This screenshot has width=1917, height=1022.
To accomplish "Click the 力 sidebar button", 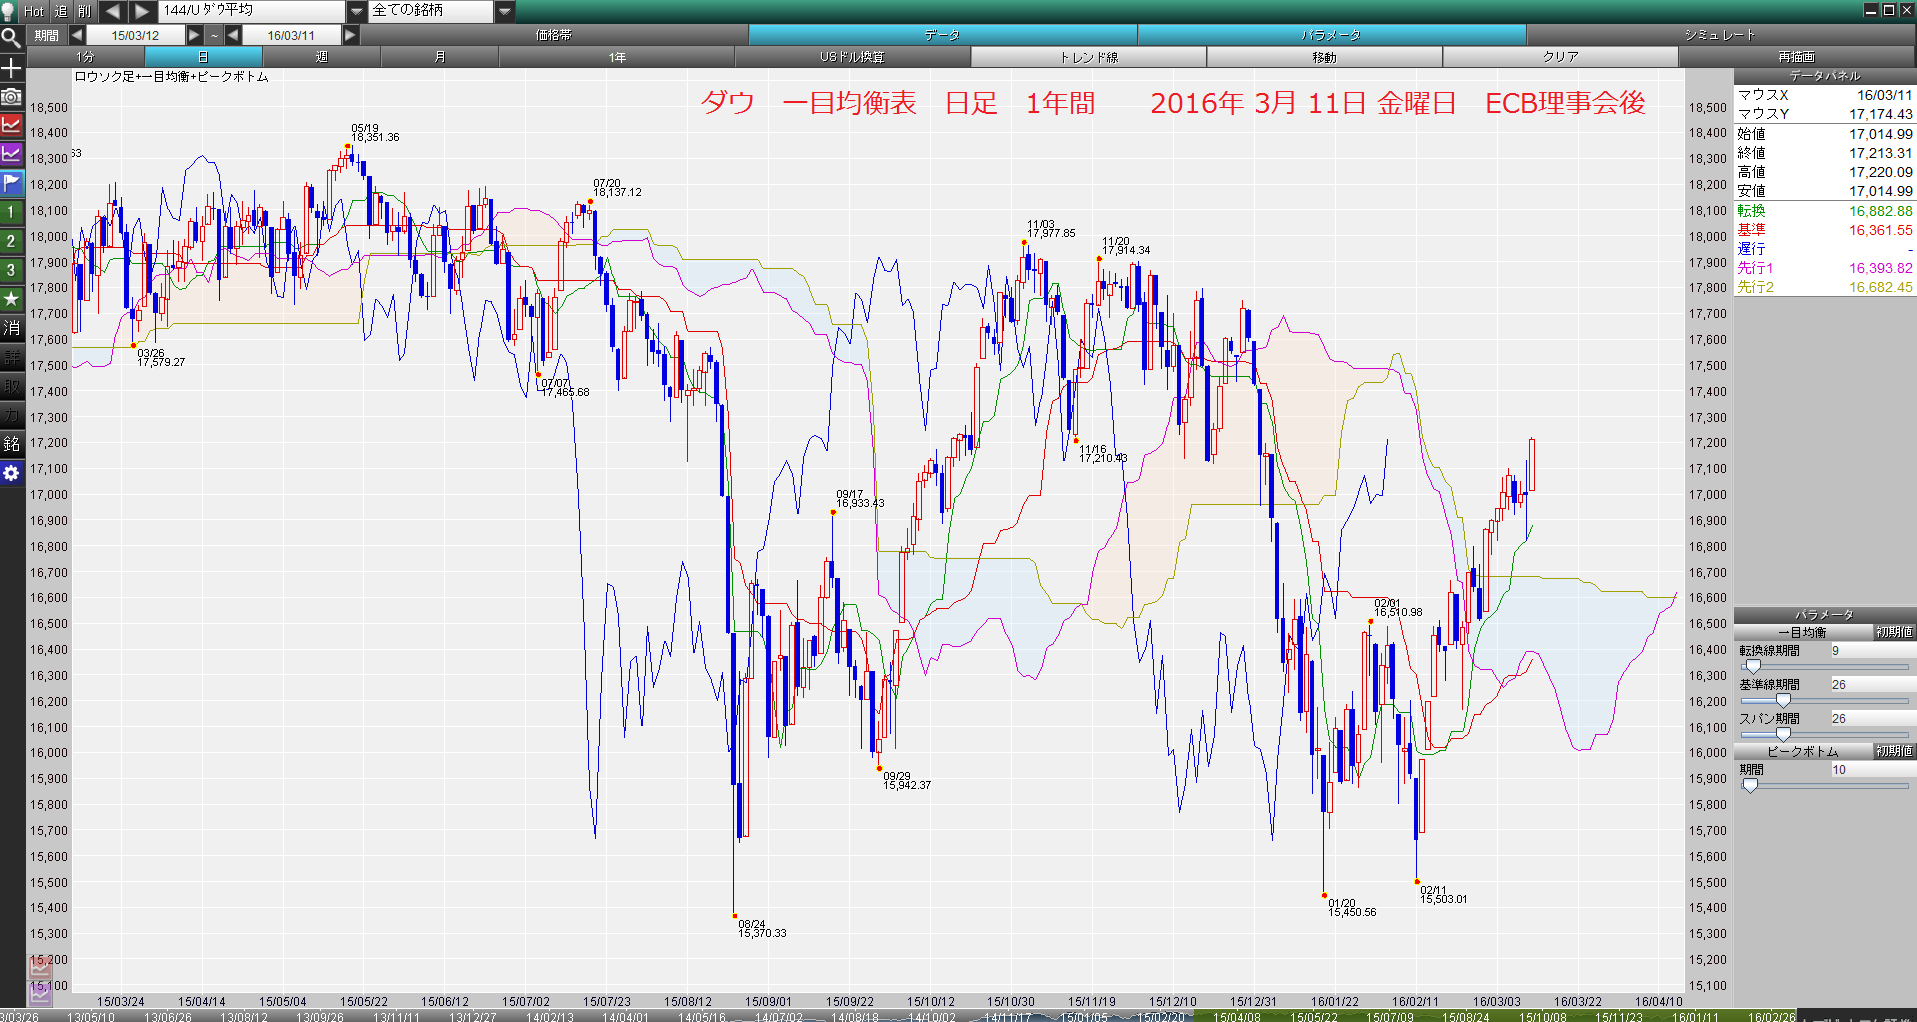I will point(11,415).
